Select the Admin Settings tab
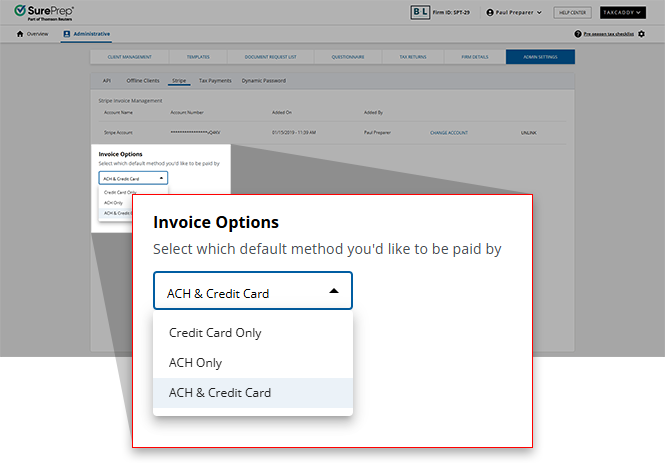 [x=540, y=57]
